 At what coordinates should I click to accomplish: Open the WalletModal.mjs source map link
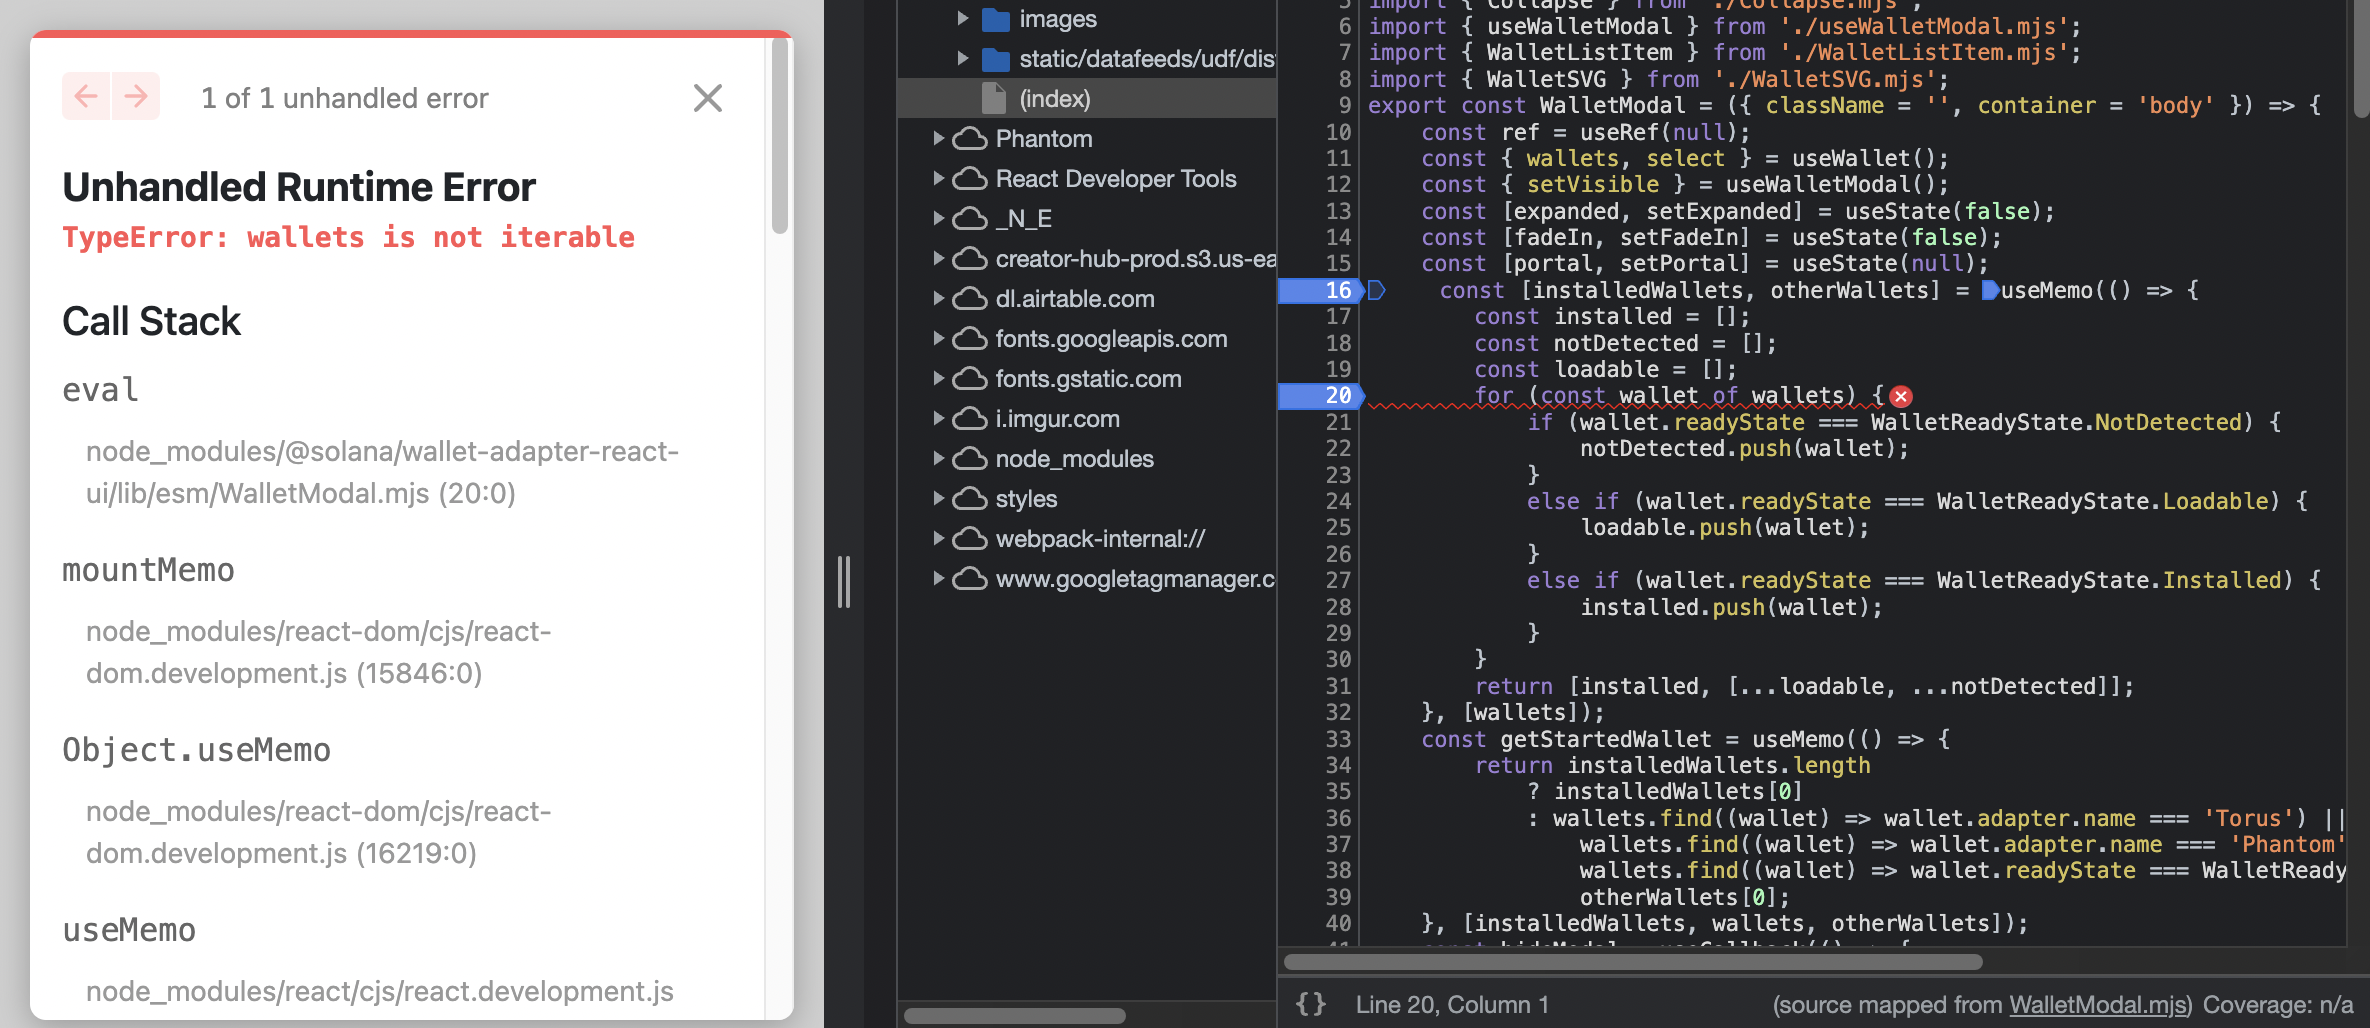tap(2096, 1004)
